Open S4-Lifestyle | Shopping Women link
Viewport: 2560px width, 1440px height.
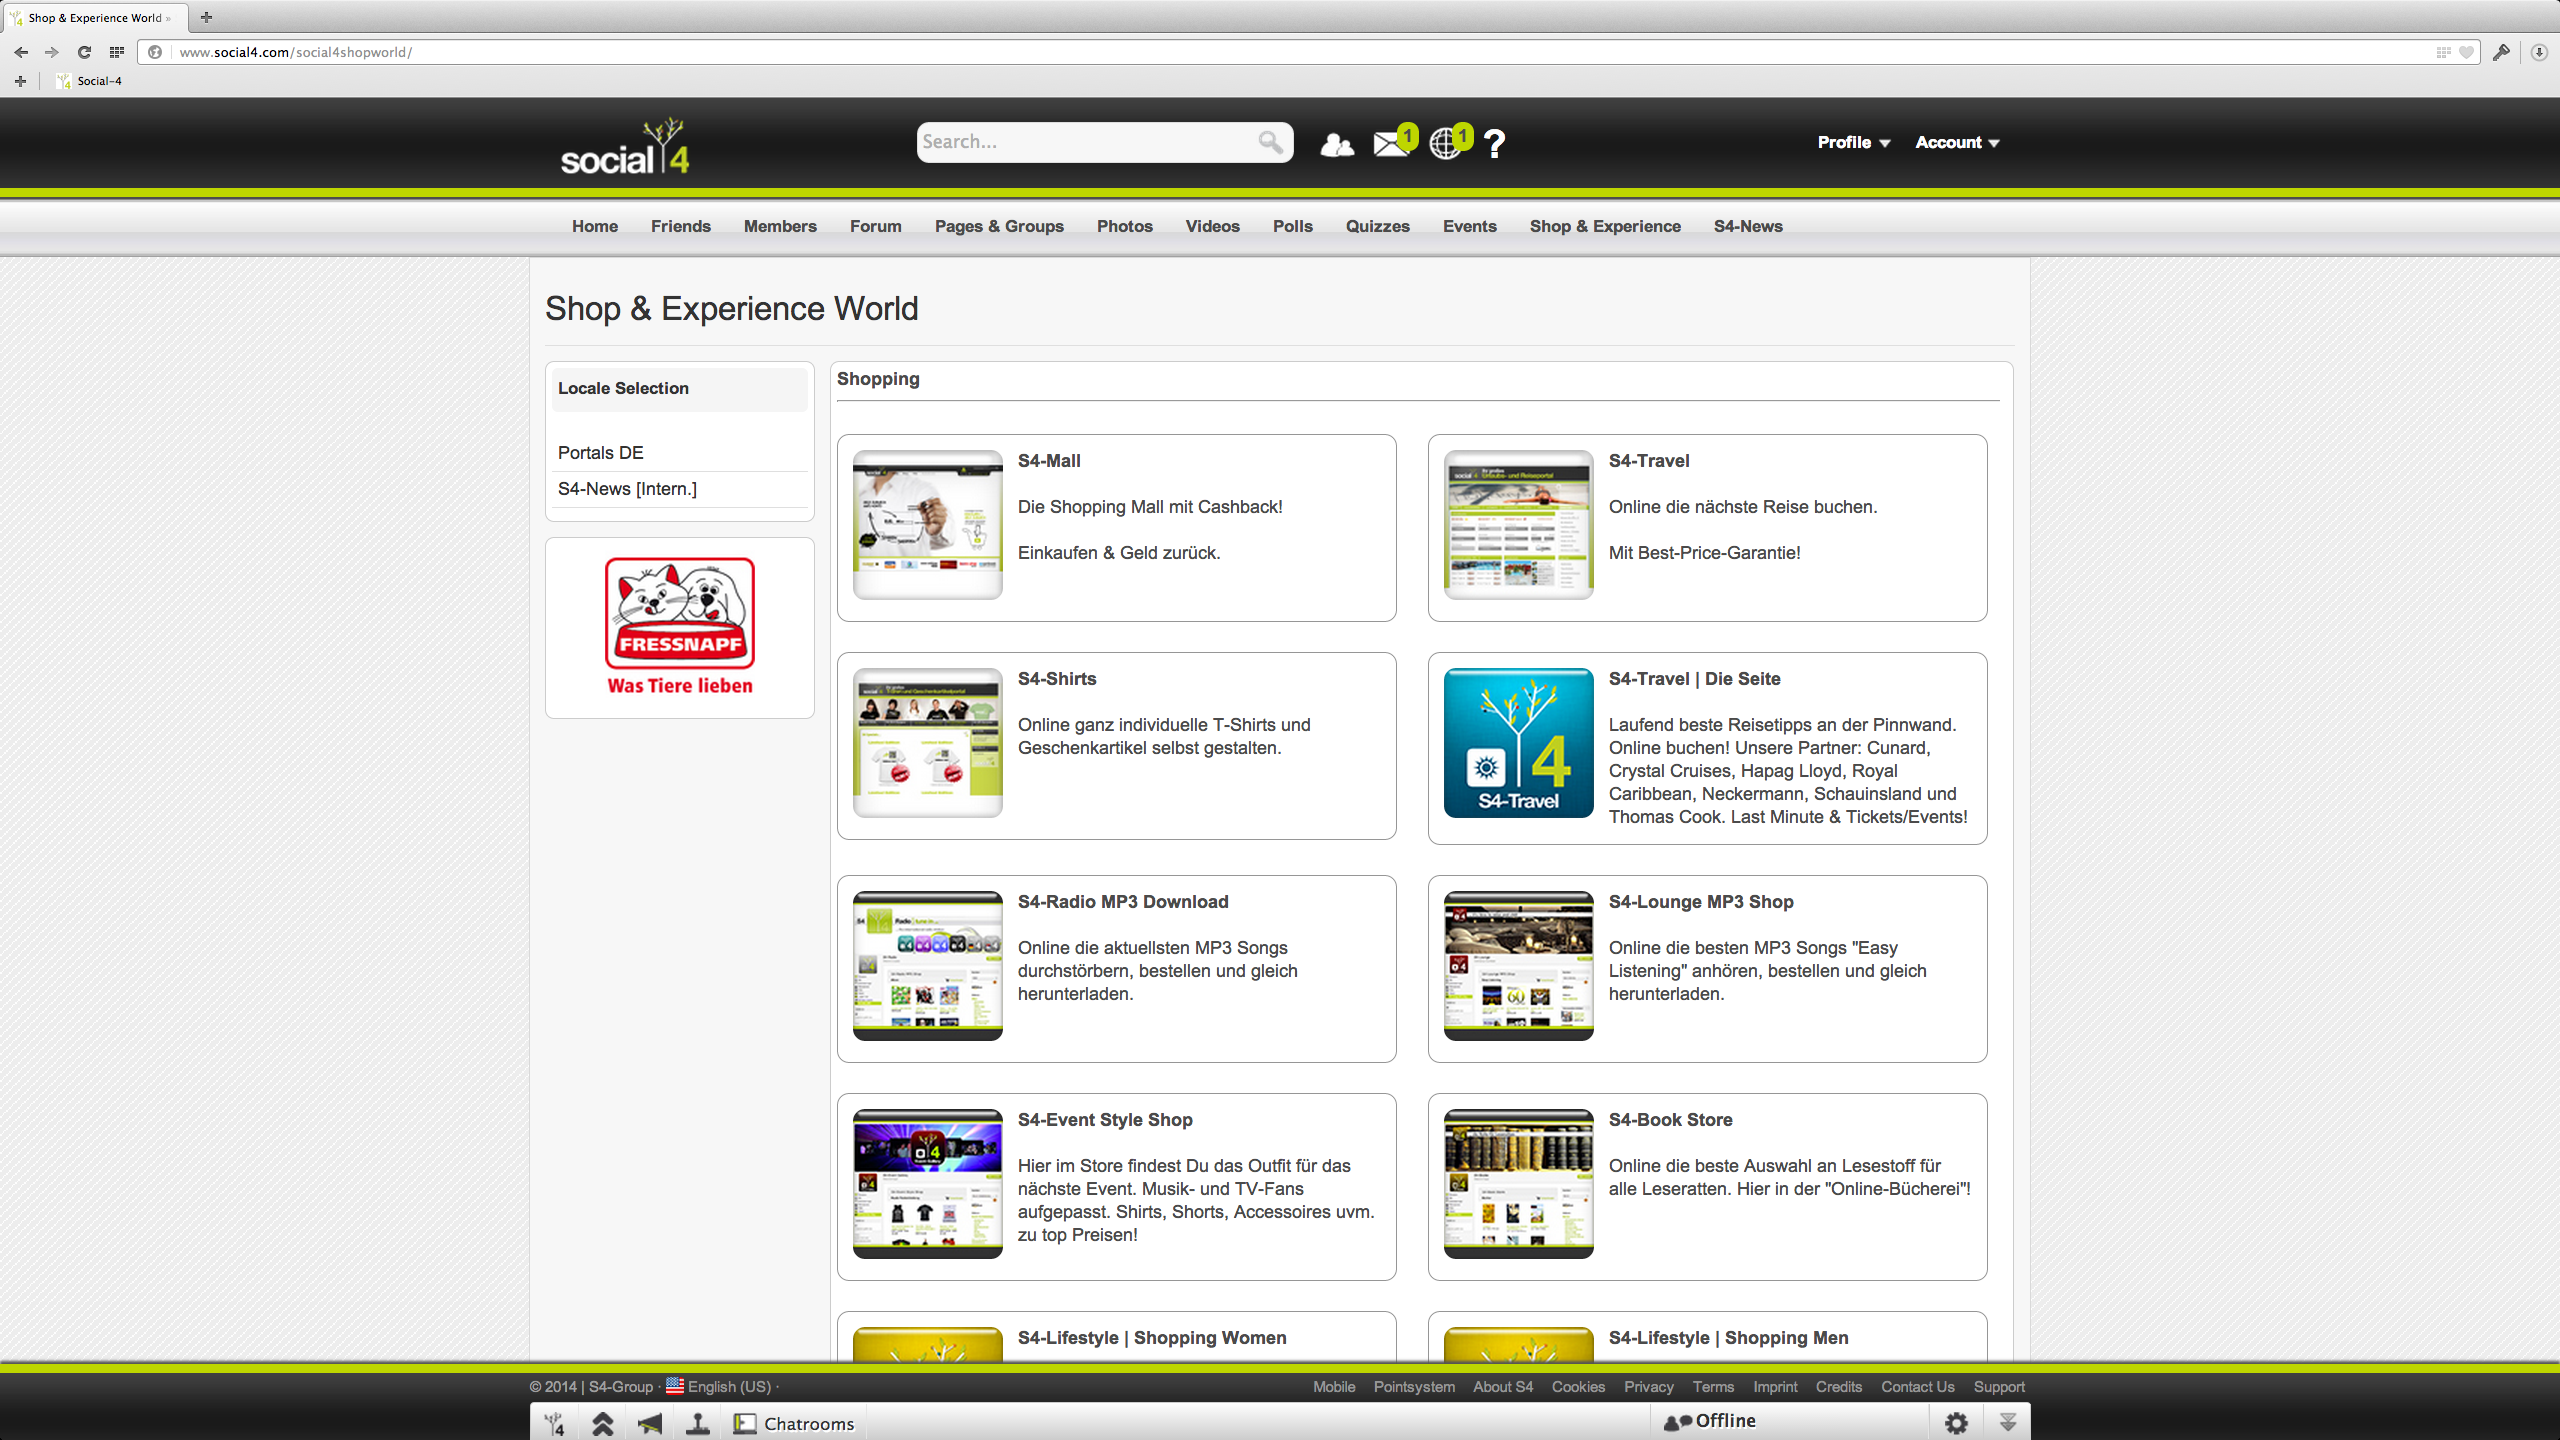click(x=1152, y=1338)
